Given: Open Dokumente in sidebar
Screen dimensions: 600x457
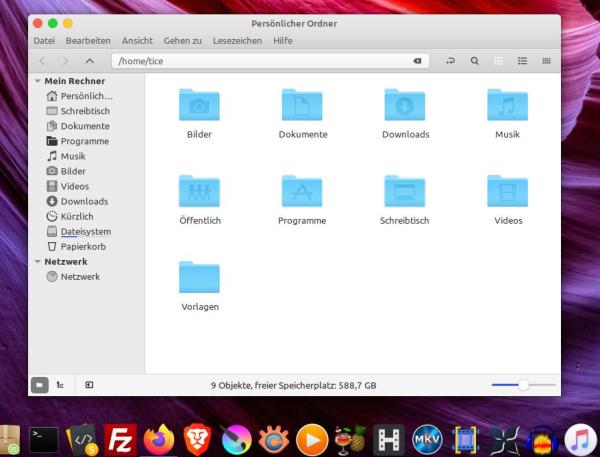Looking at the screenshot, I should (x=78, y=126).
